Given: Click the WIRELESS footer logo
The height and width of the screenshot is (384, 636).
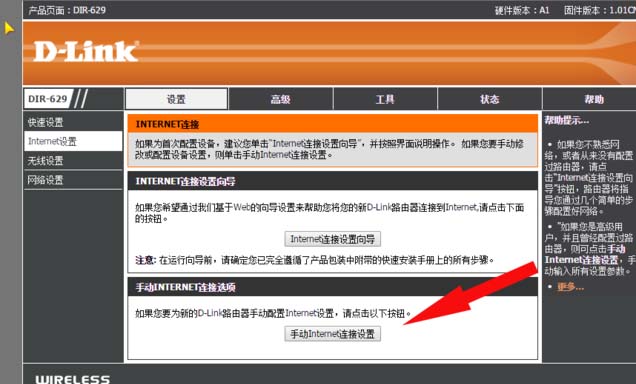Looking at the screenshot, I should point(73,379).
